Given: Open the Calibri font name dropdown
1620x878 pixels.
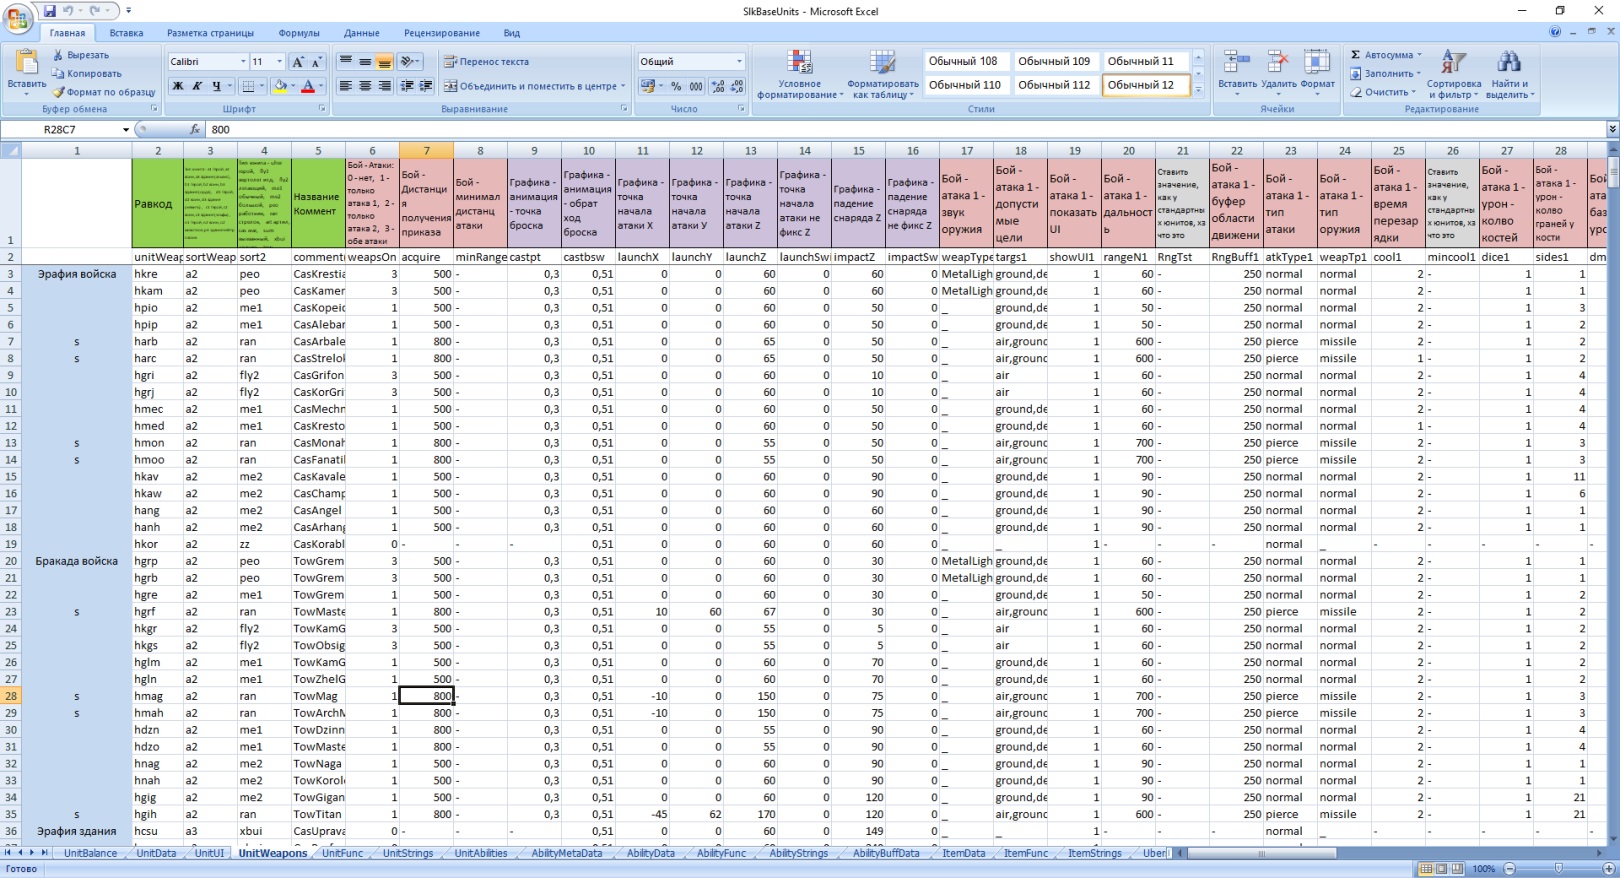Looking at the screenshot, I should [242, 62].
